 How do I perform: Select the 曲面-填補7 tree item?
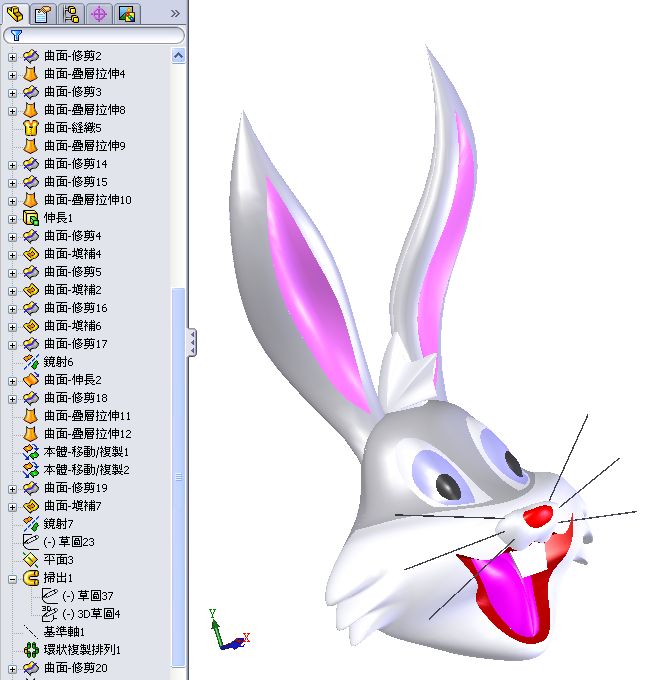[73, 506]
